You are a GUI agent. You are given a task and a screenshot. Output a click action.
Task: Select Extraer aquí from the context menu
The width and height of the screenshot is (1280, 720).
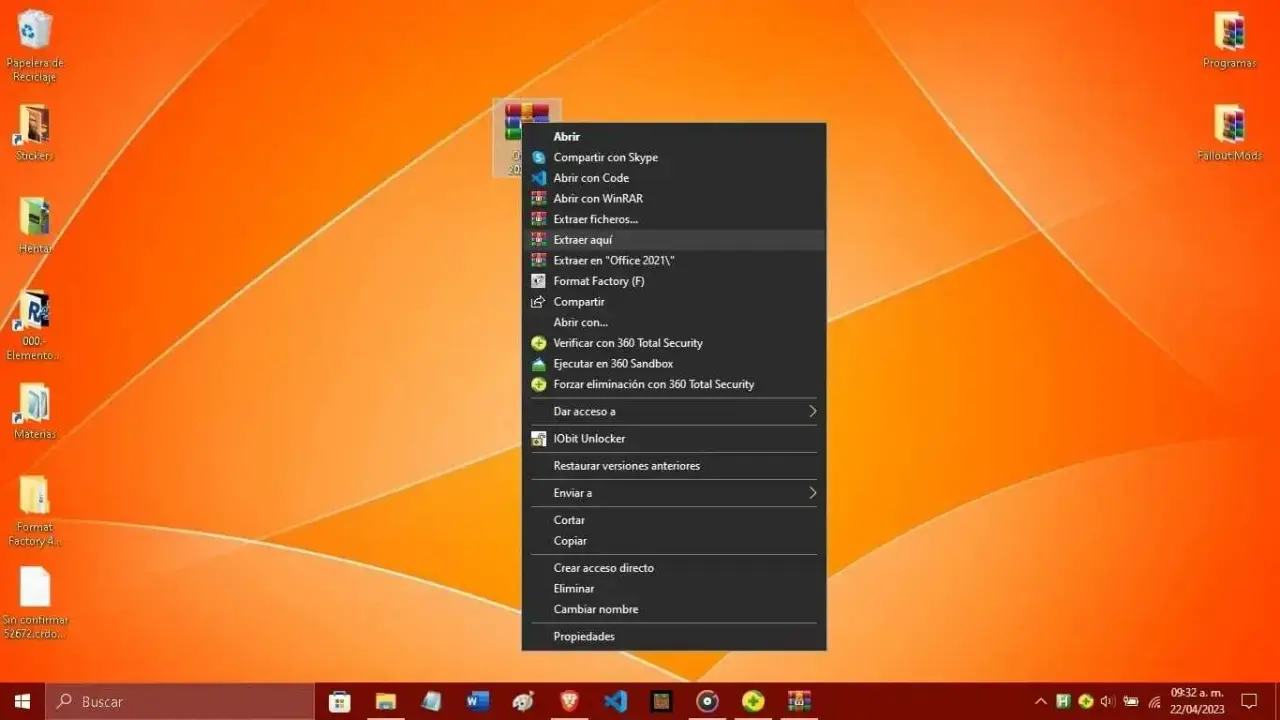pyautogui.click(x=583, y=239)
